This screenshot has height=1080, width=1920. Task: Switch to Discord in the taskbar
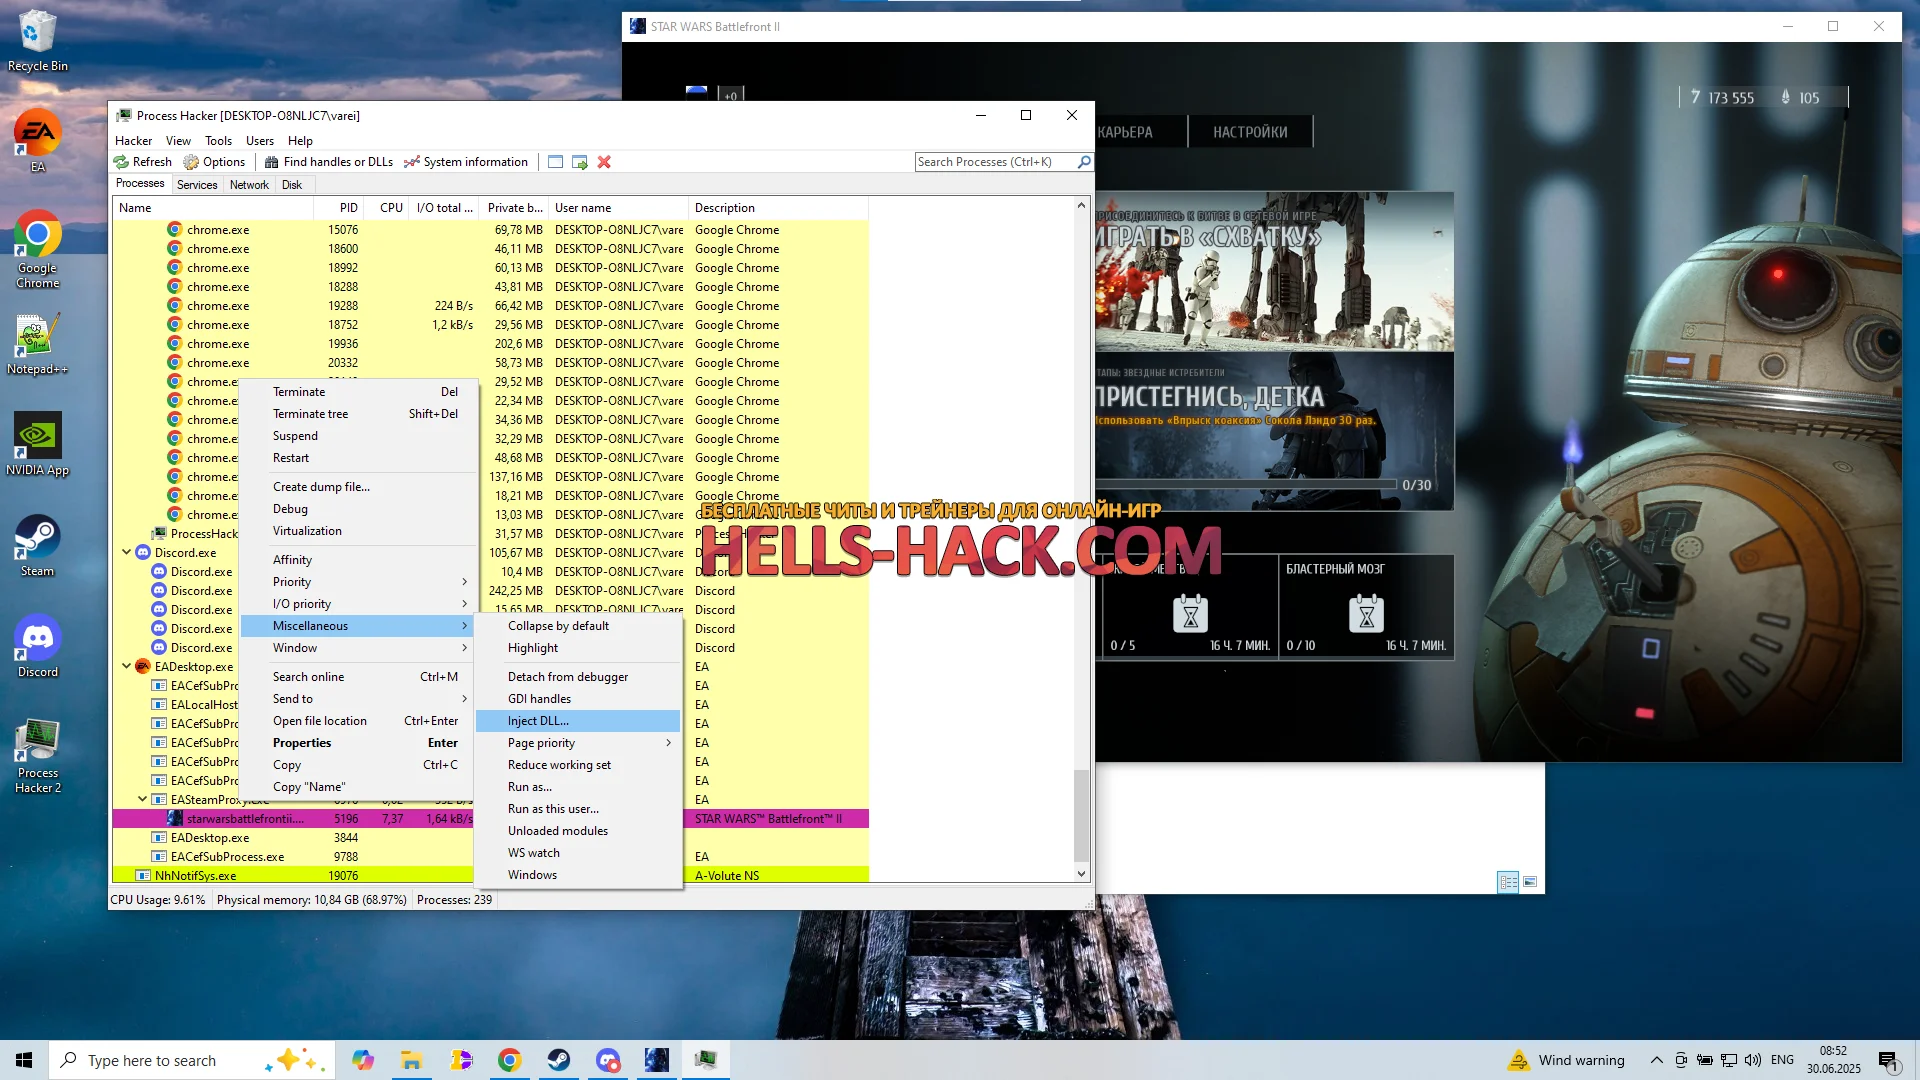(x=608, y=1060)
